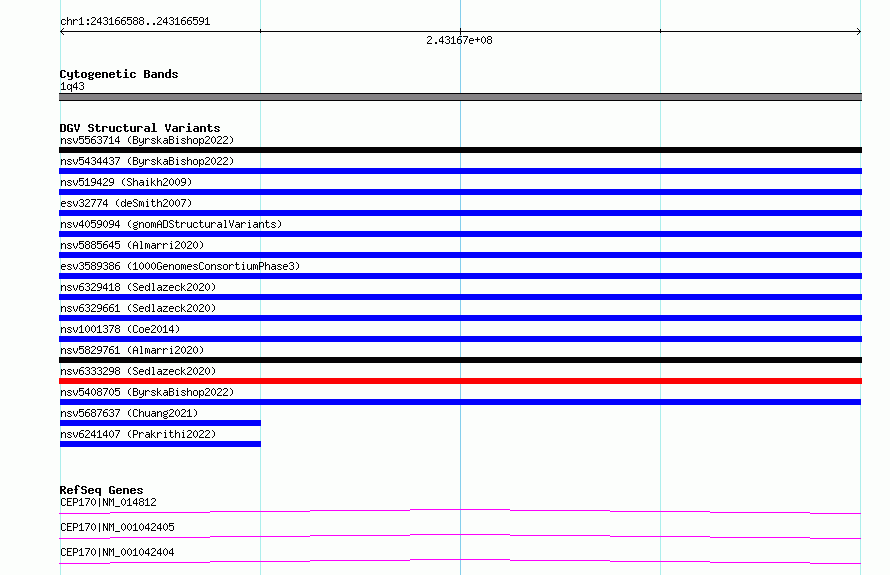The width and height of the screenshot is (890, 575).
Task: Click the blue bar for nsv5885645
Action: 460,255
